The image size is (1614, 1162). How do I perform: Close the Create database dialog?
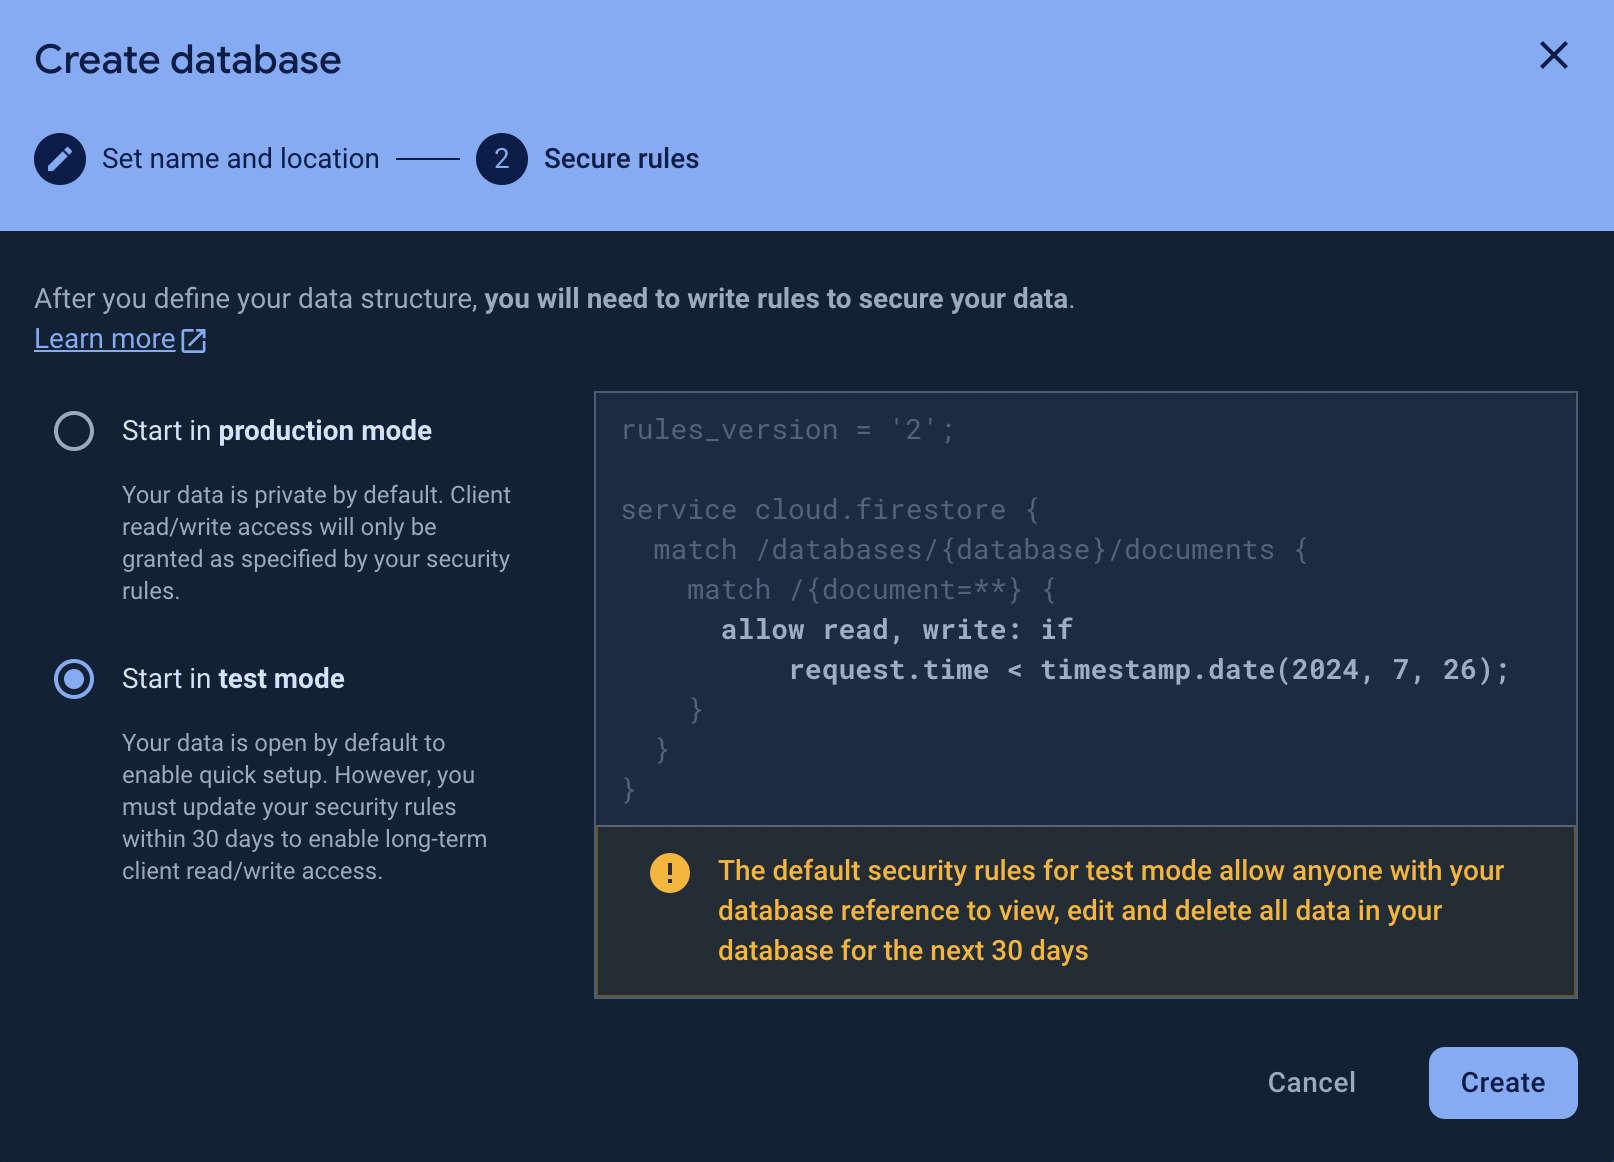pos(1553,55)
